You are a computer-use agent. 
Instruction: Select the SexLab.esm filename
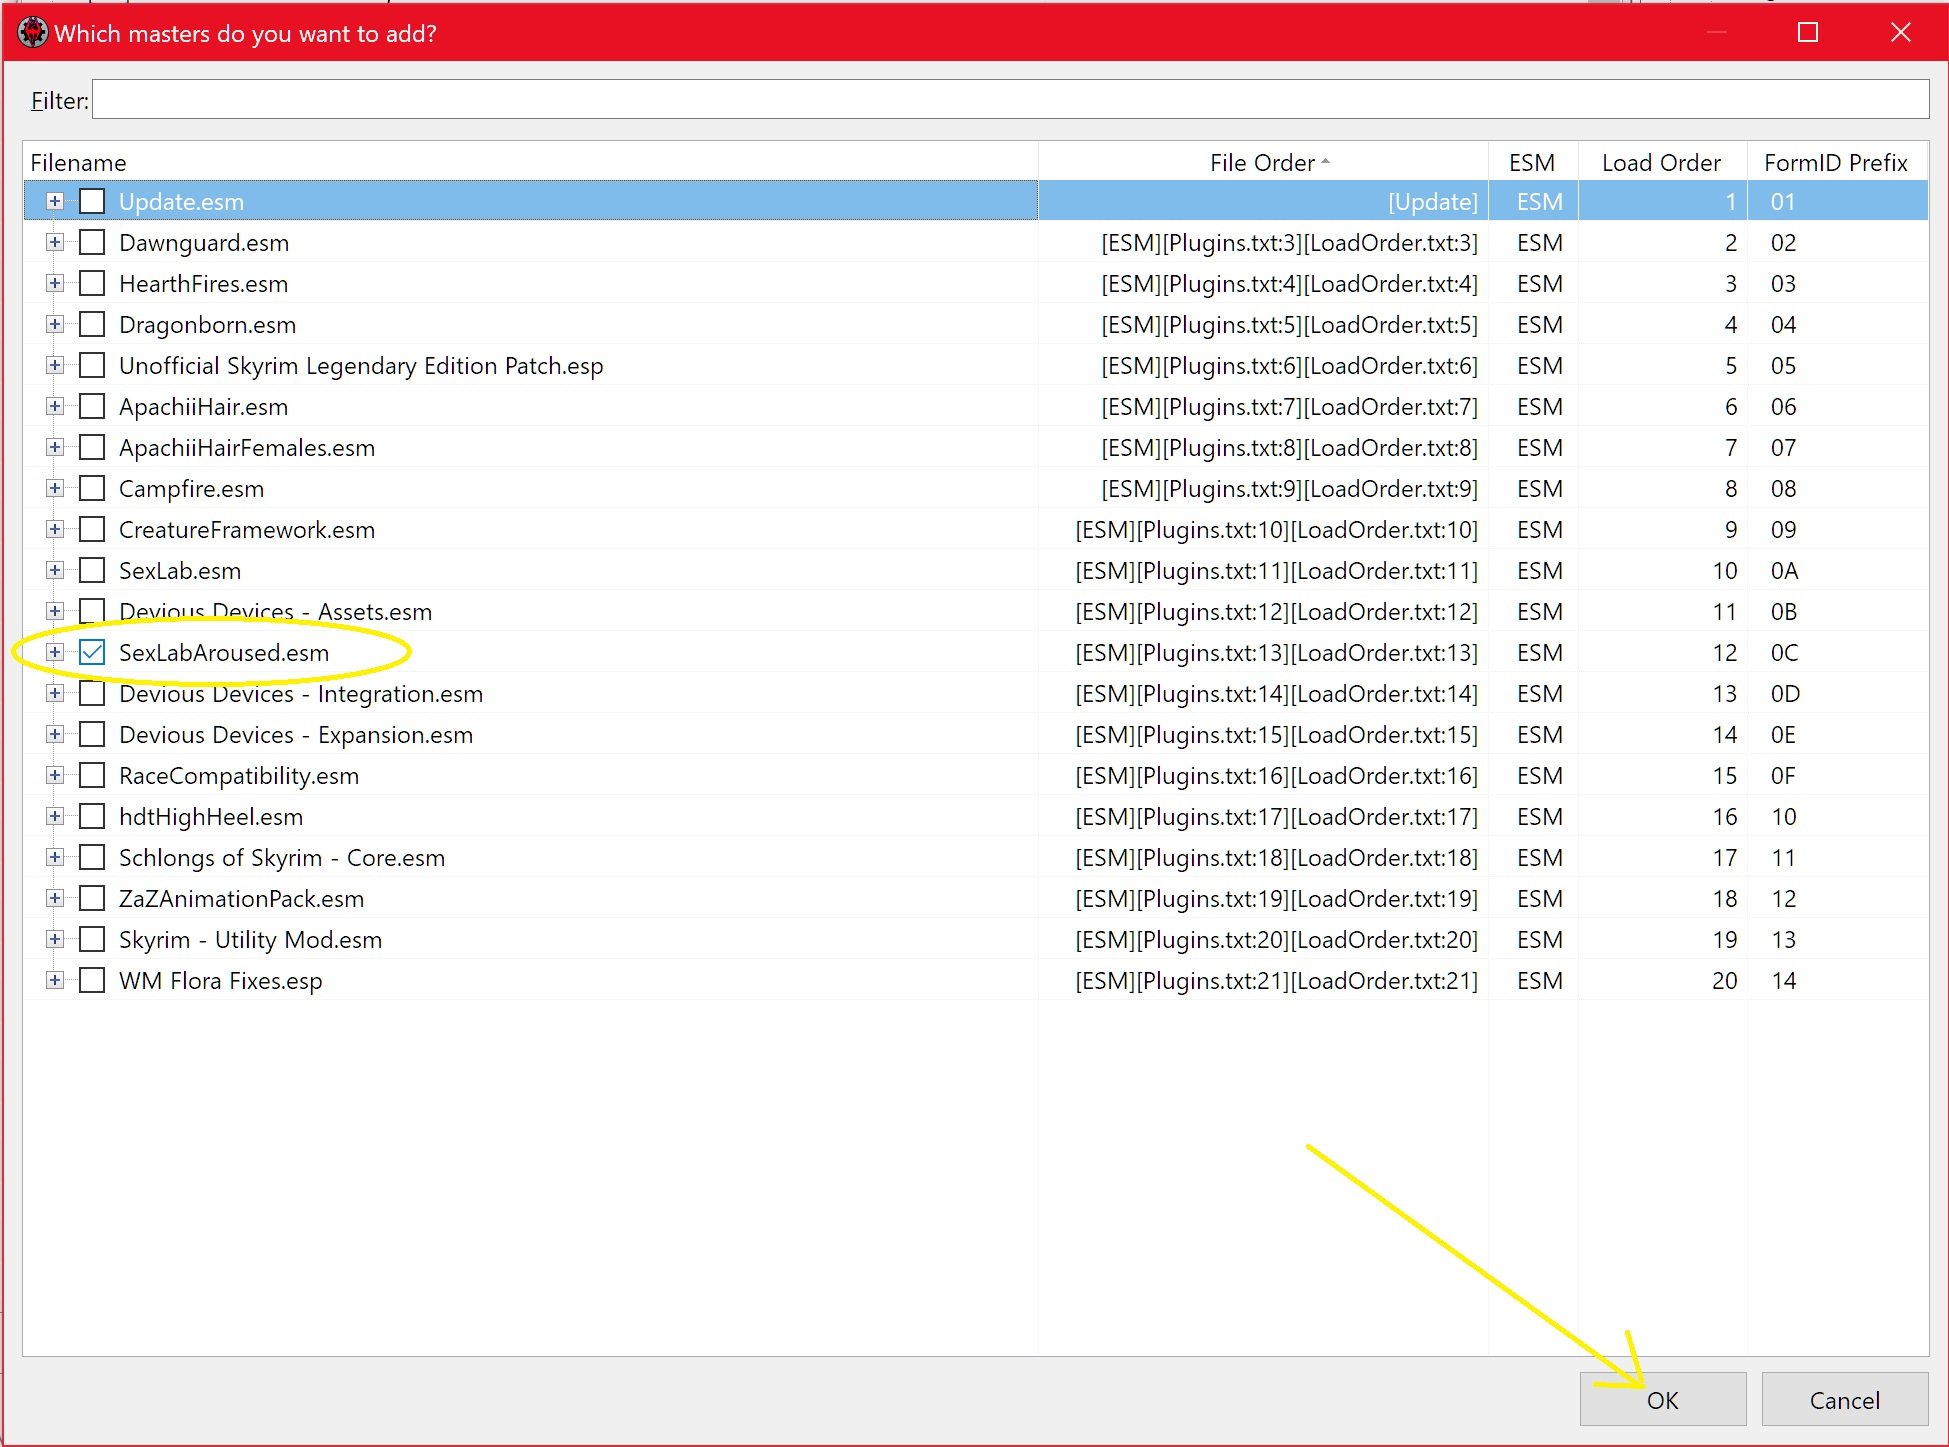pos(180,570)
